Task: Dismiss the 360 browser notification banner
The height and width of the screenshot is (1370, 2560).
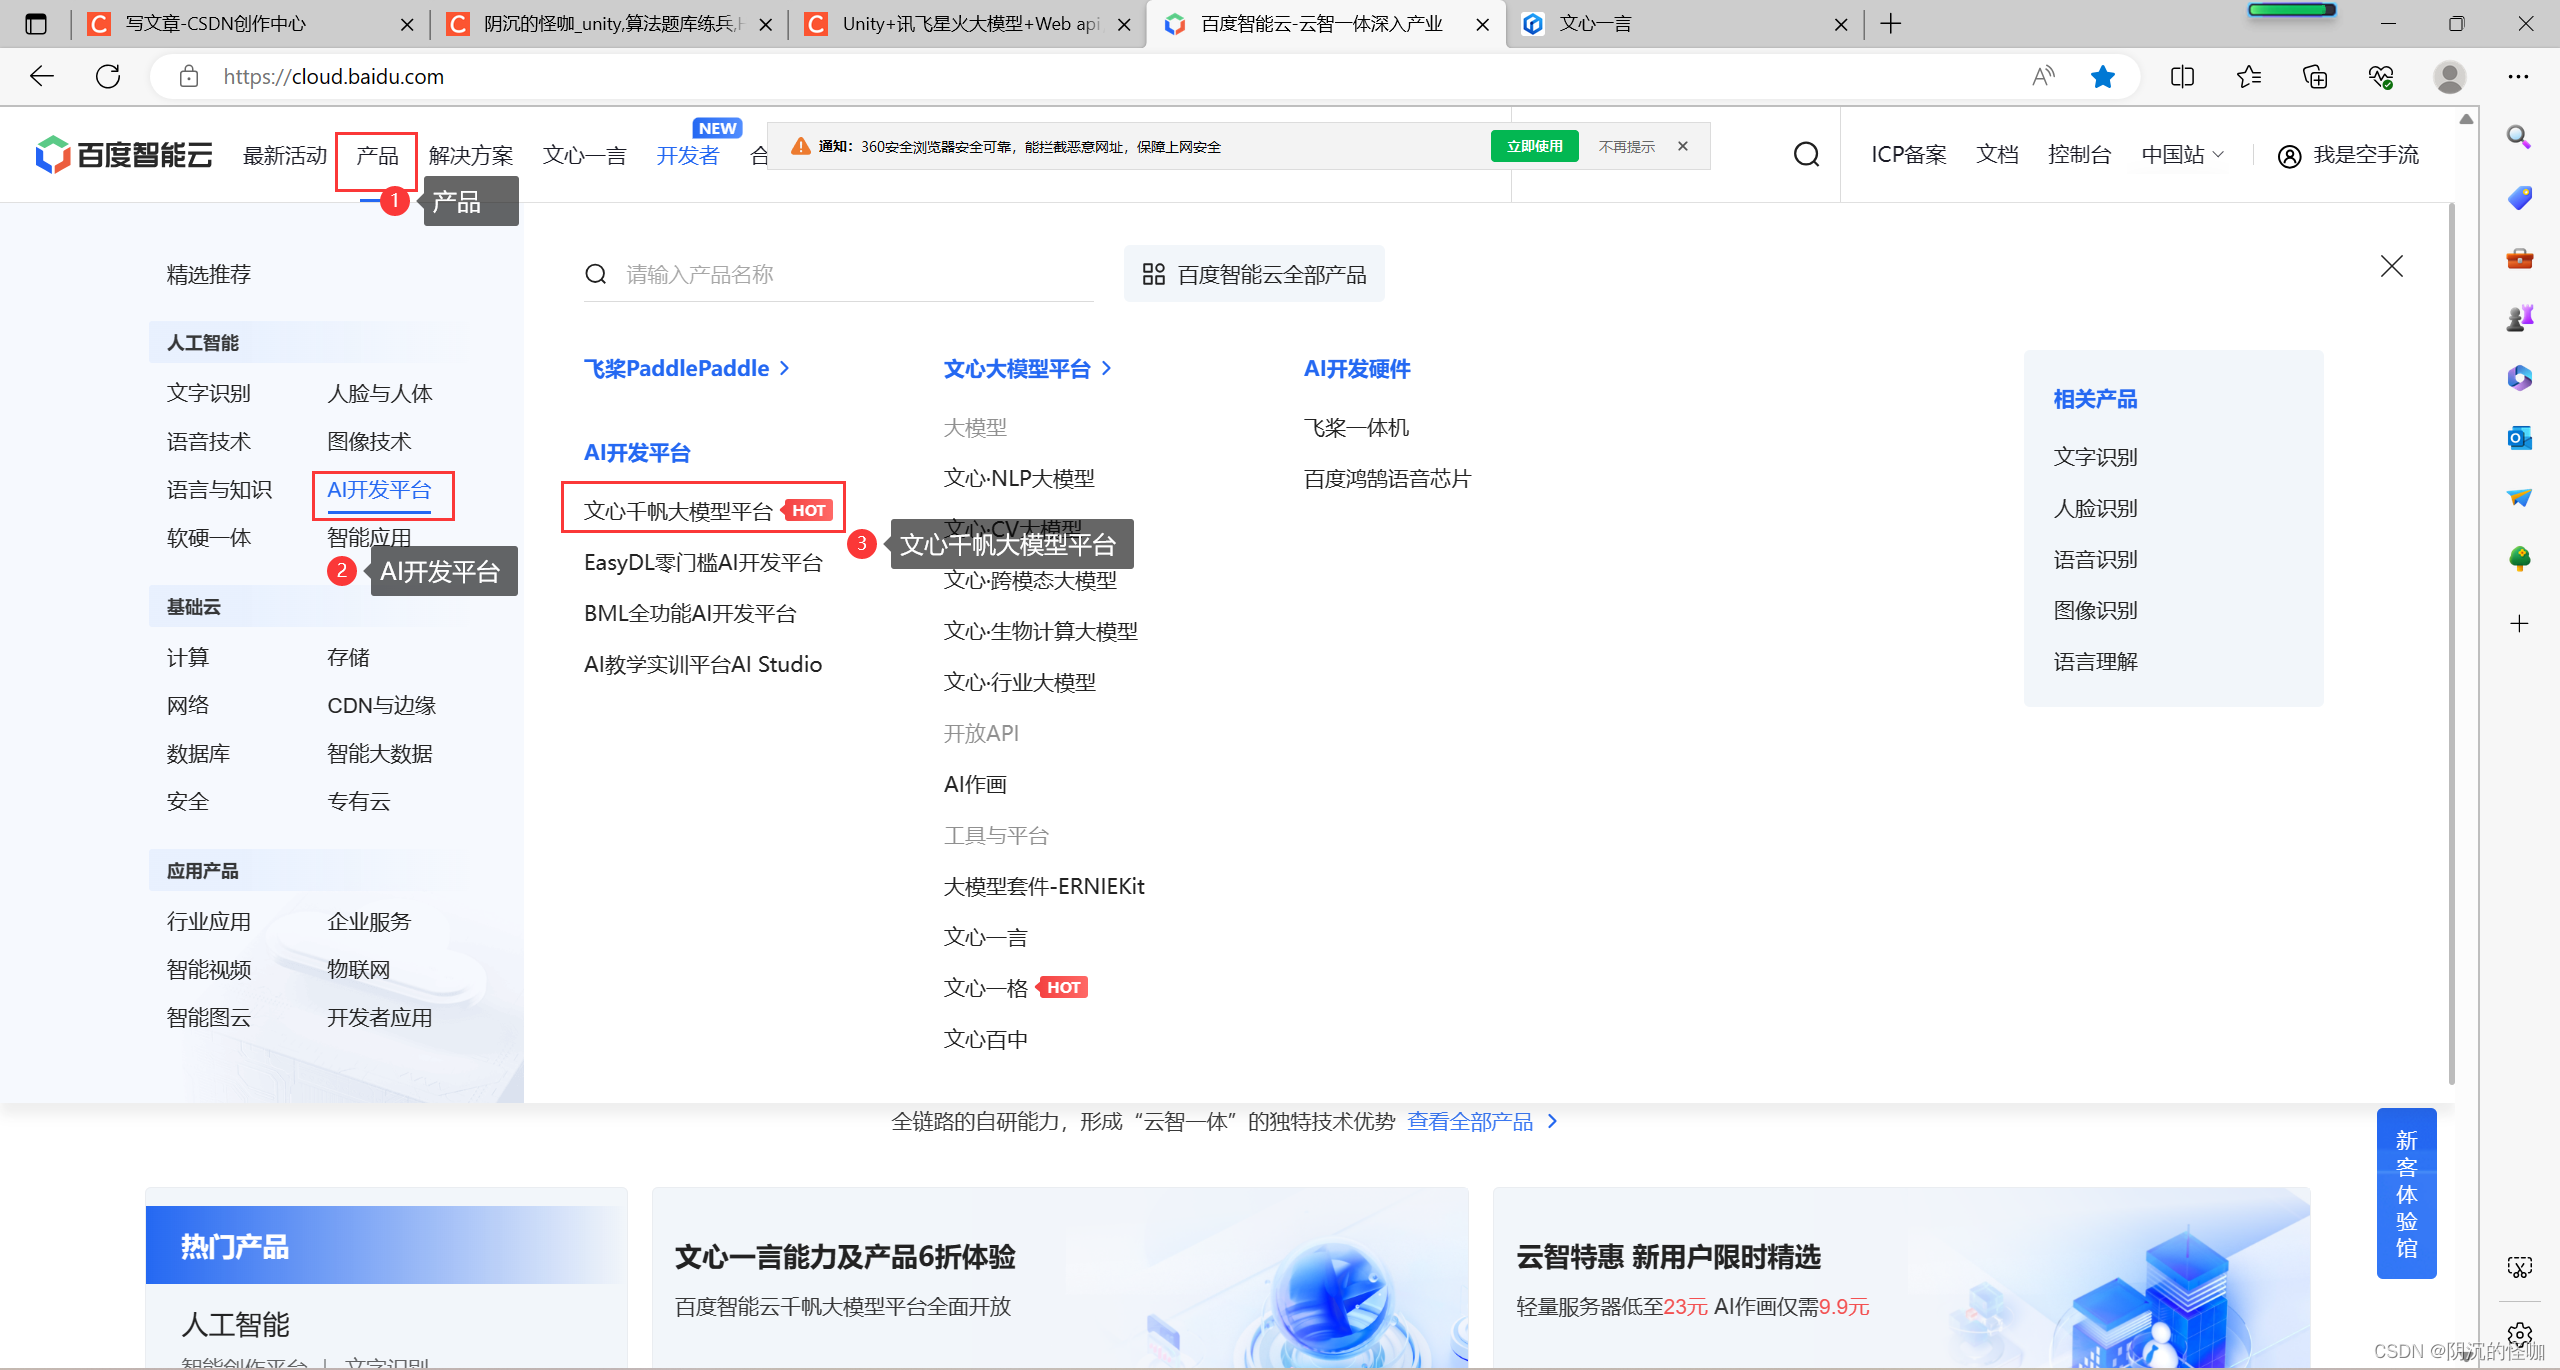Action: click(x=1683, y=146)
